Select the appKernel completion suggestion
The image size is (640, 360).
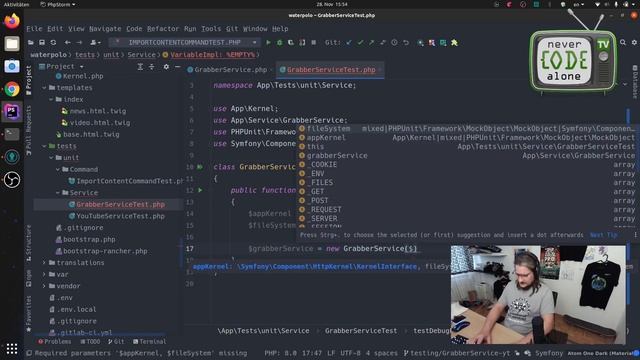pos(467,138)
